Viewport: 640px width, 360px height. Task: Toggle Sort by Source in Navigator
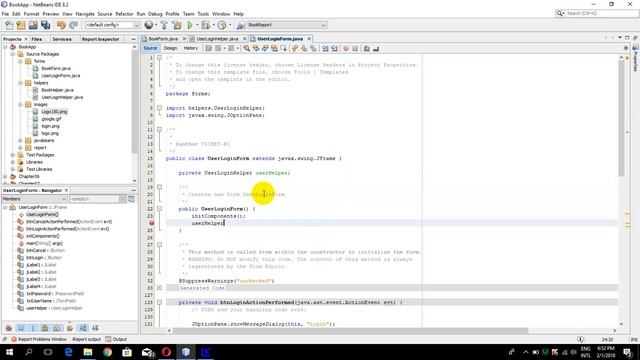click(x=95, y=328)
